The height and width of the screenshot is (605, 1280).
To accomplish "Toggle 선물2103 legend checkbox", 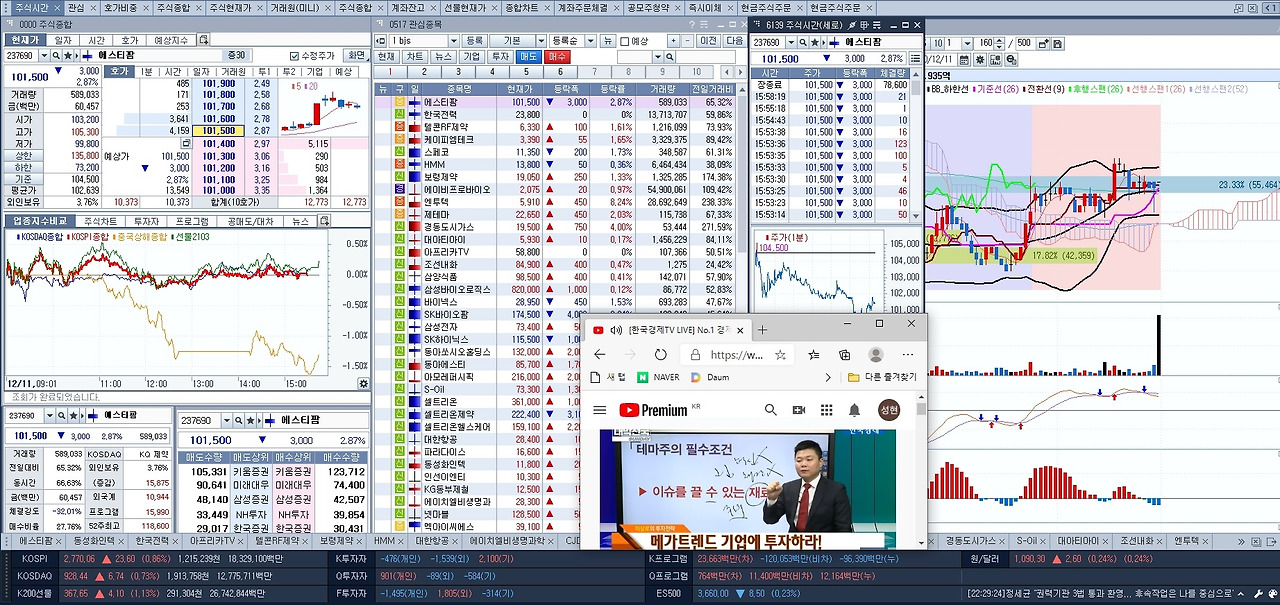I will (x=170, y=237).
